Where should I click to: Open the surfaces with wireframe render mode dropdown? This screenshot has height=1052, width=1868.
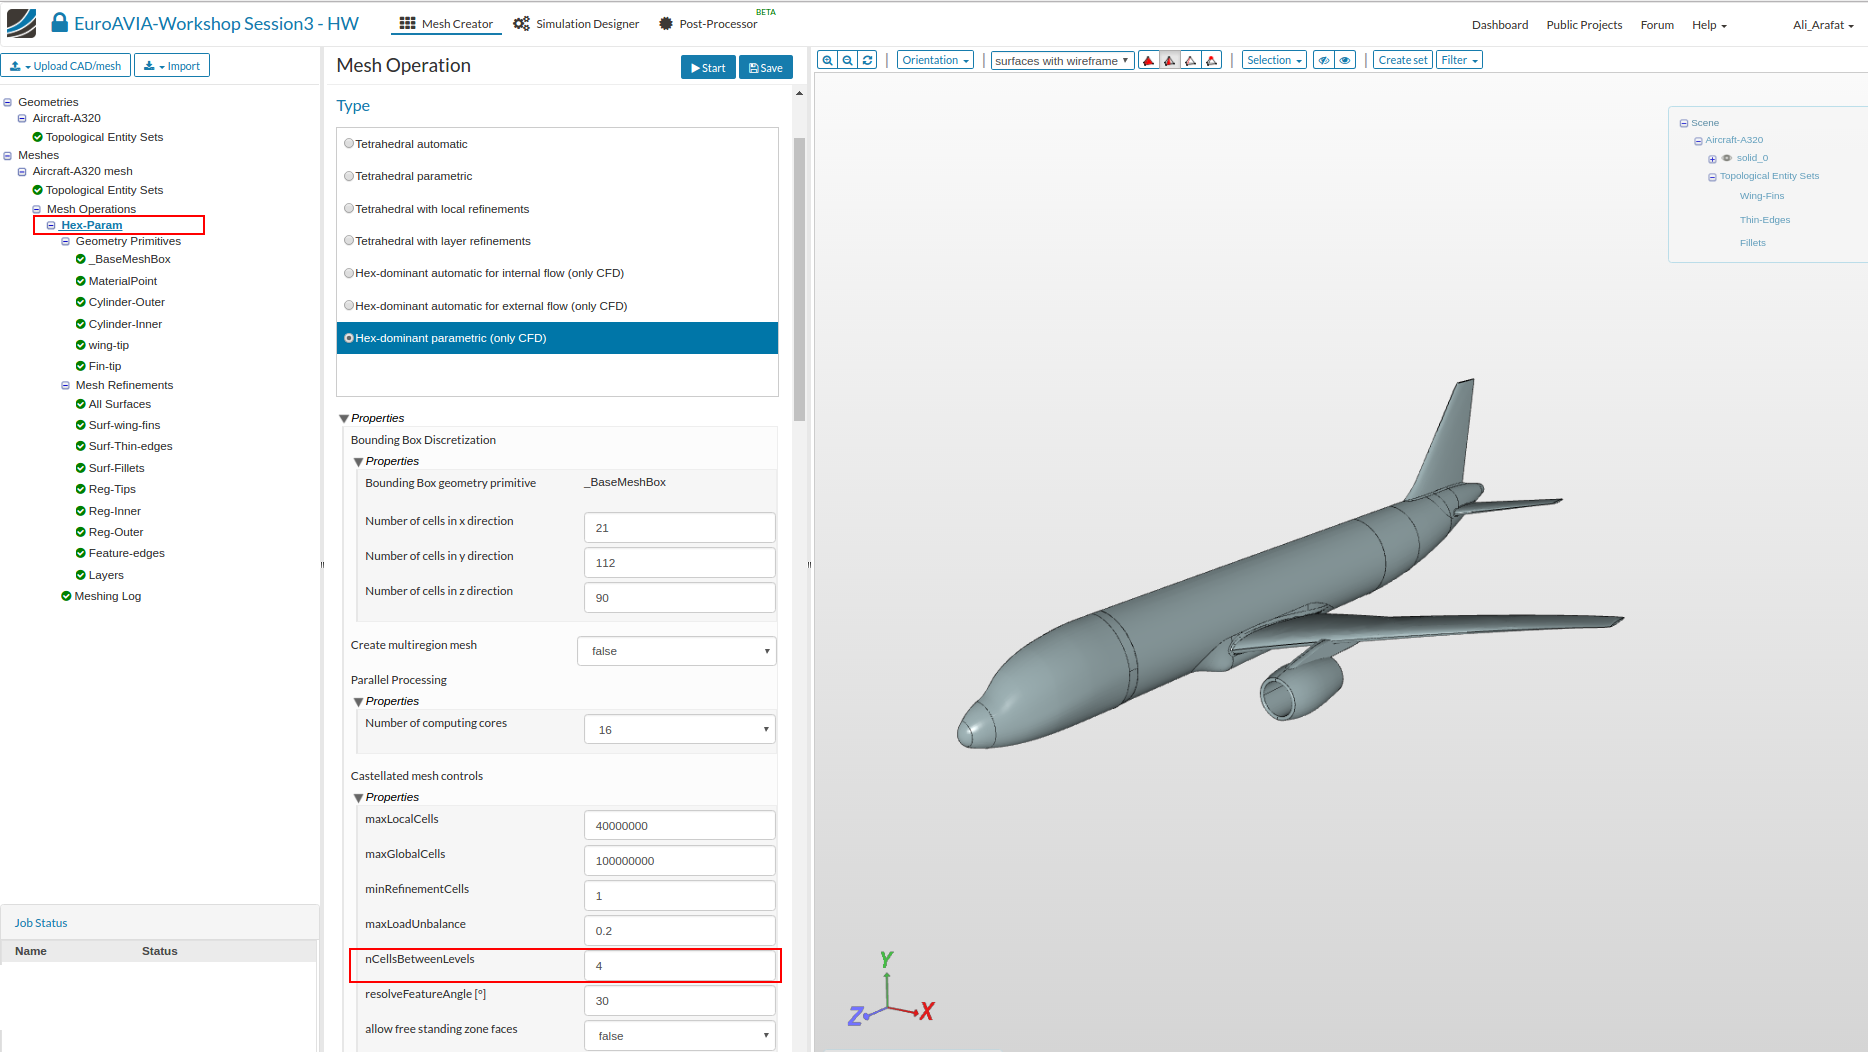1062,60
